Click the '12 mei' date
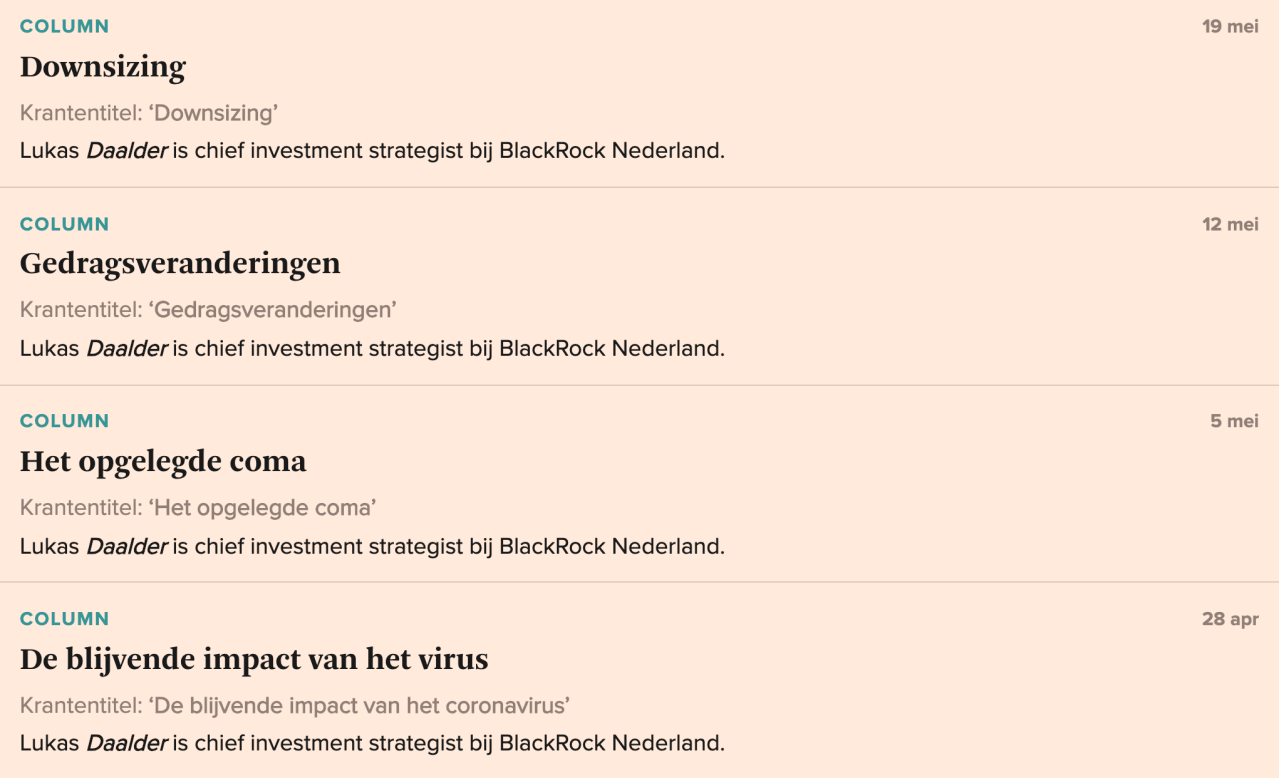The image size is (1279, 778). [1230, 224]
